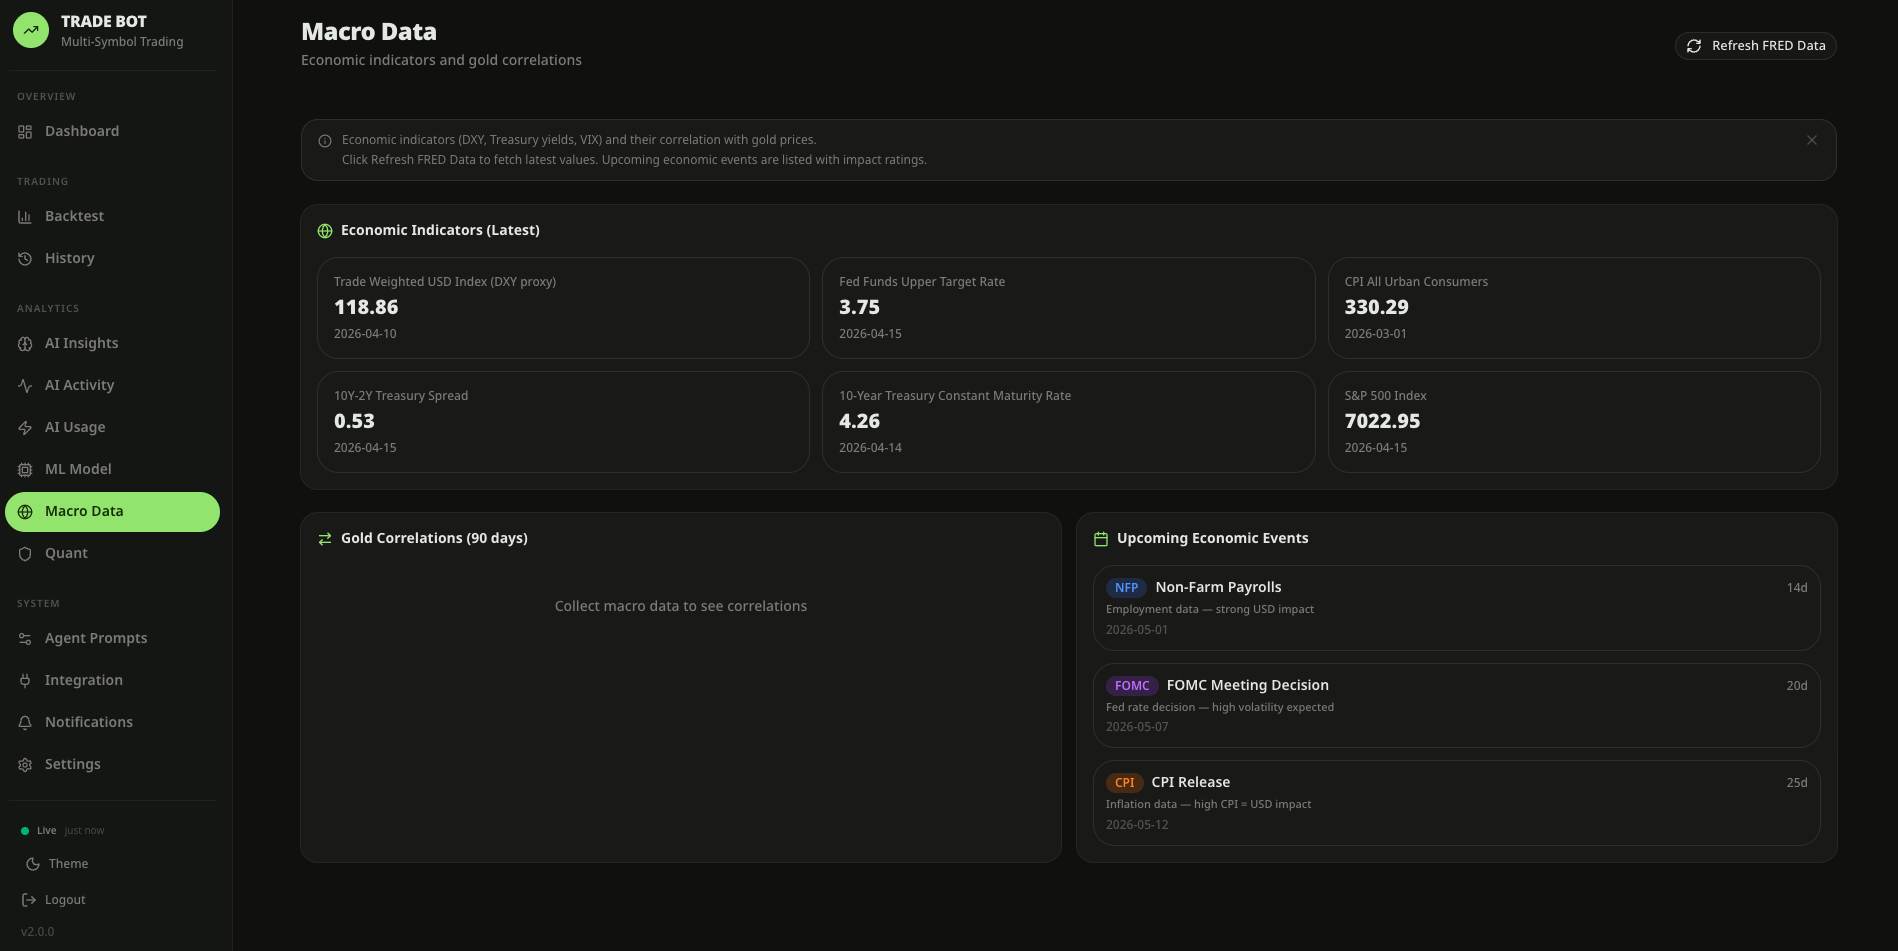1898x951 pixels.
Task: Open the Dashboard page
Action: coord(112,132)
